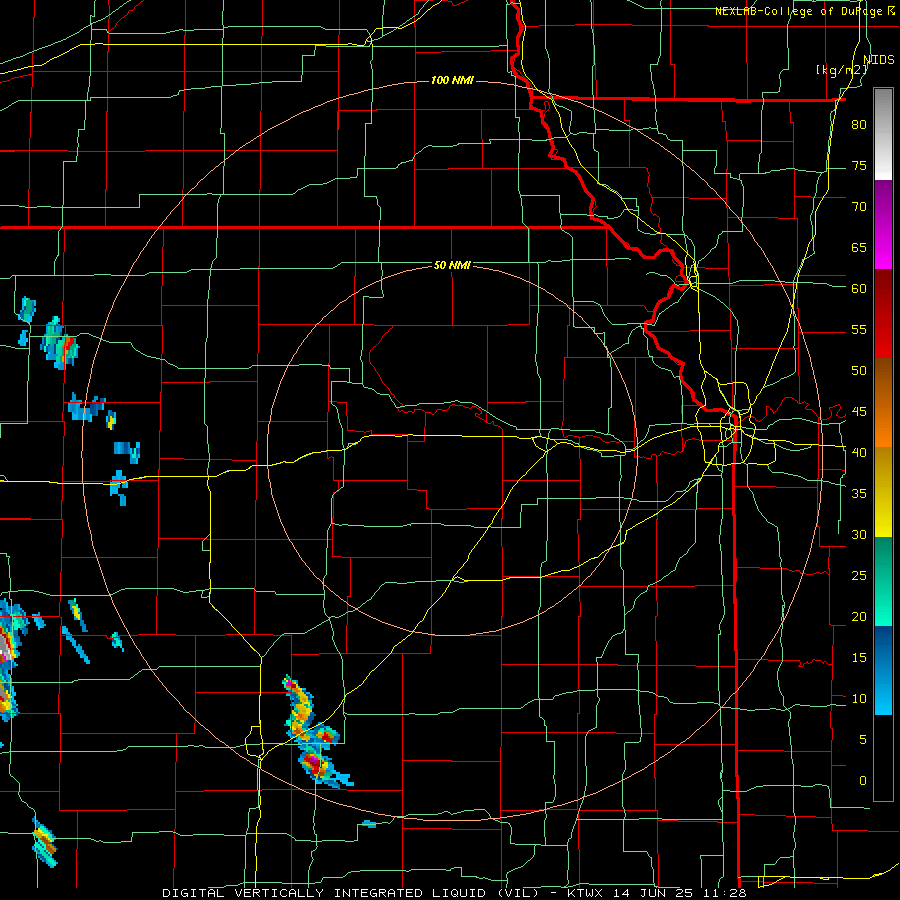Pick the purple-magenta segment of the color bar

(x=883, y=225)
